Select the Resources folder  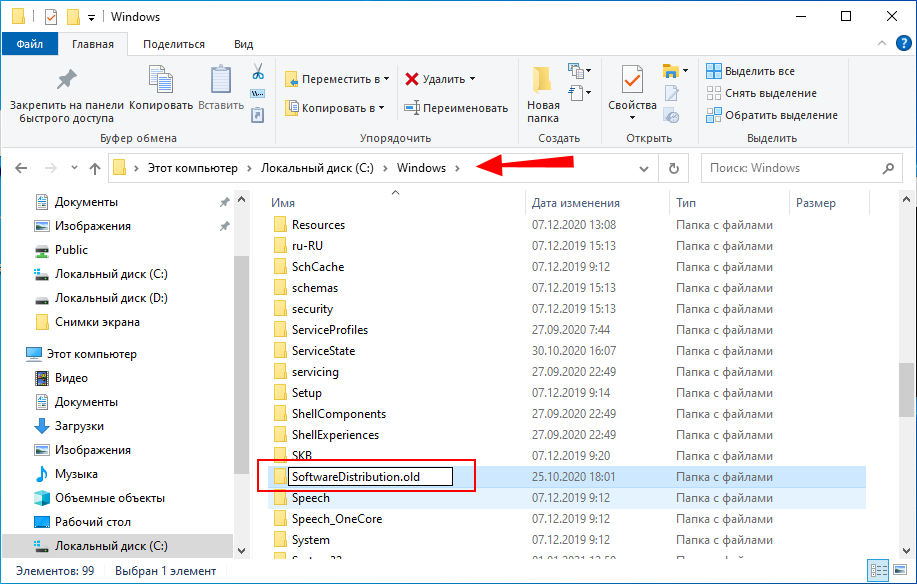point(318,224)
